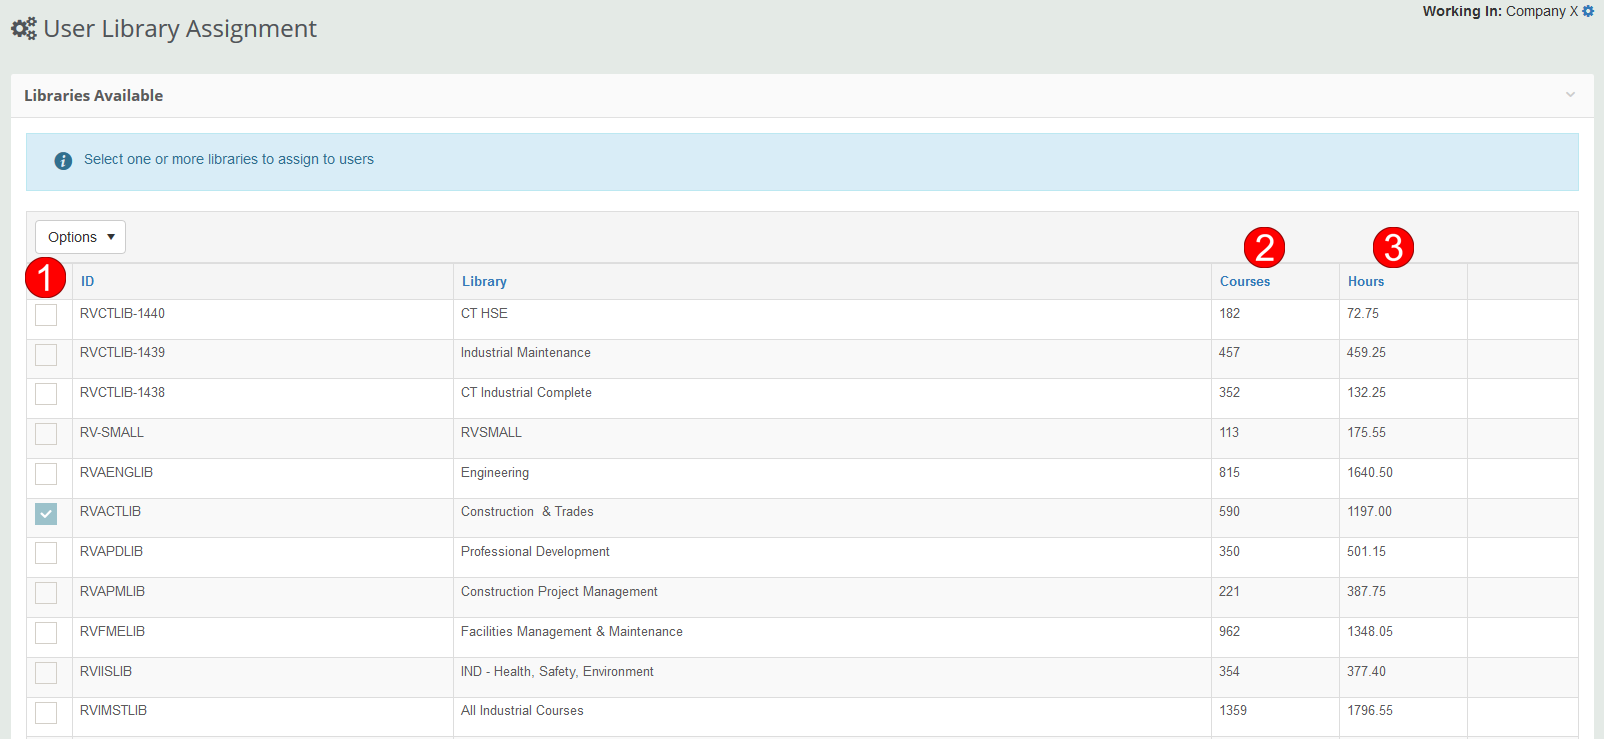The height and width of the screenshot is (739, 1604).
Task: Select the Professional Development row checkbox
Action: click(46, 553)
